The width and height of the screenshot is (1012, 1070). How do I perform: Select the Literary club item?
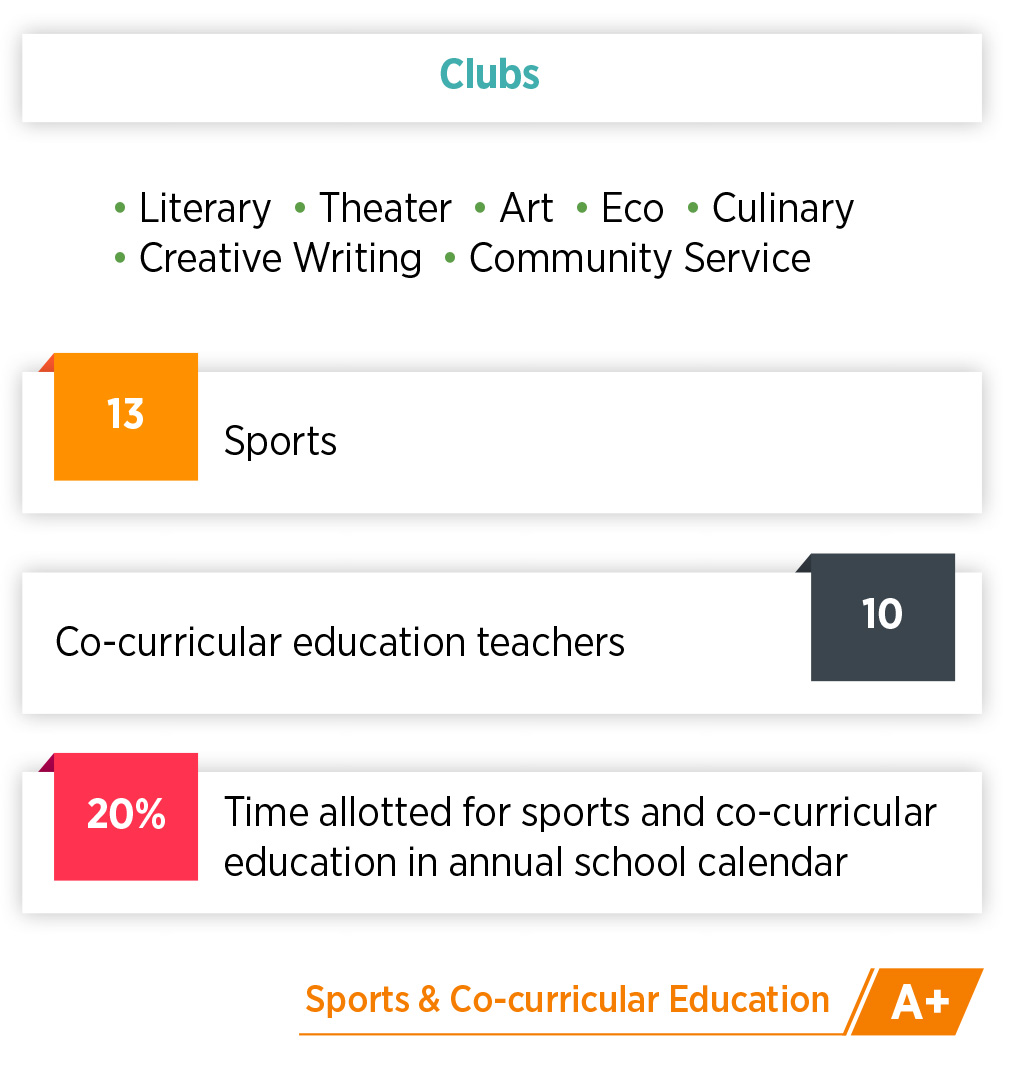point(205,207)
